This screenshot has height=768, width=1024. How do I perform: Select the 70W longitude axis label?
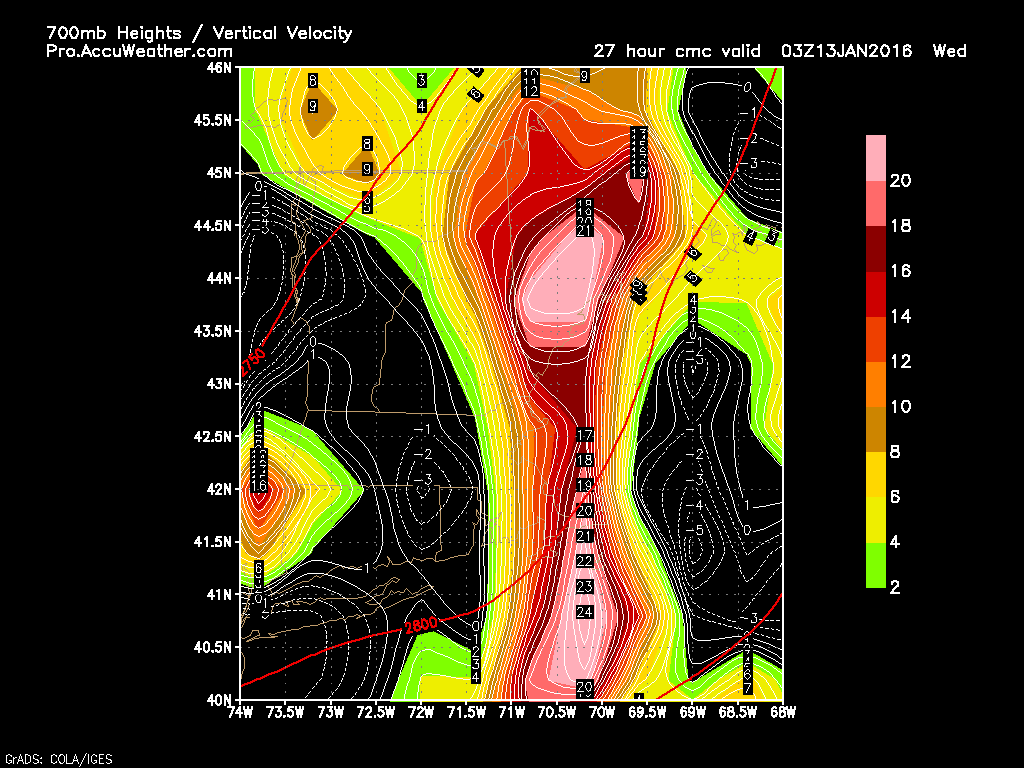(601, 712)
